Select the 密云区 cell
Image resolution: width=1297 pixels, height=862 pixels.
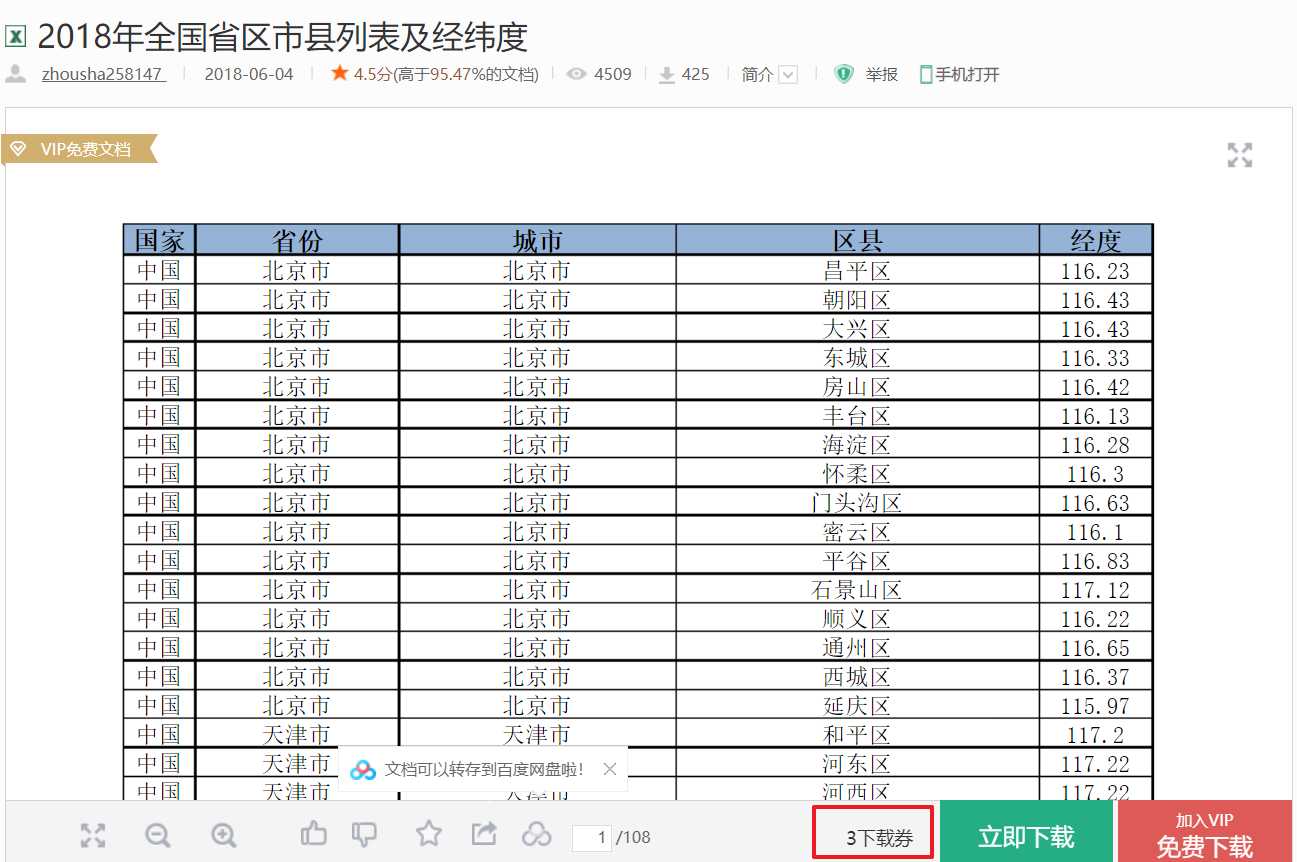857,532
